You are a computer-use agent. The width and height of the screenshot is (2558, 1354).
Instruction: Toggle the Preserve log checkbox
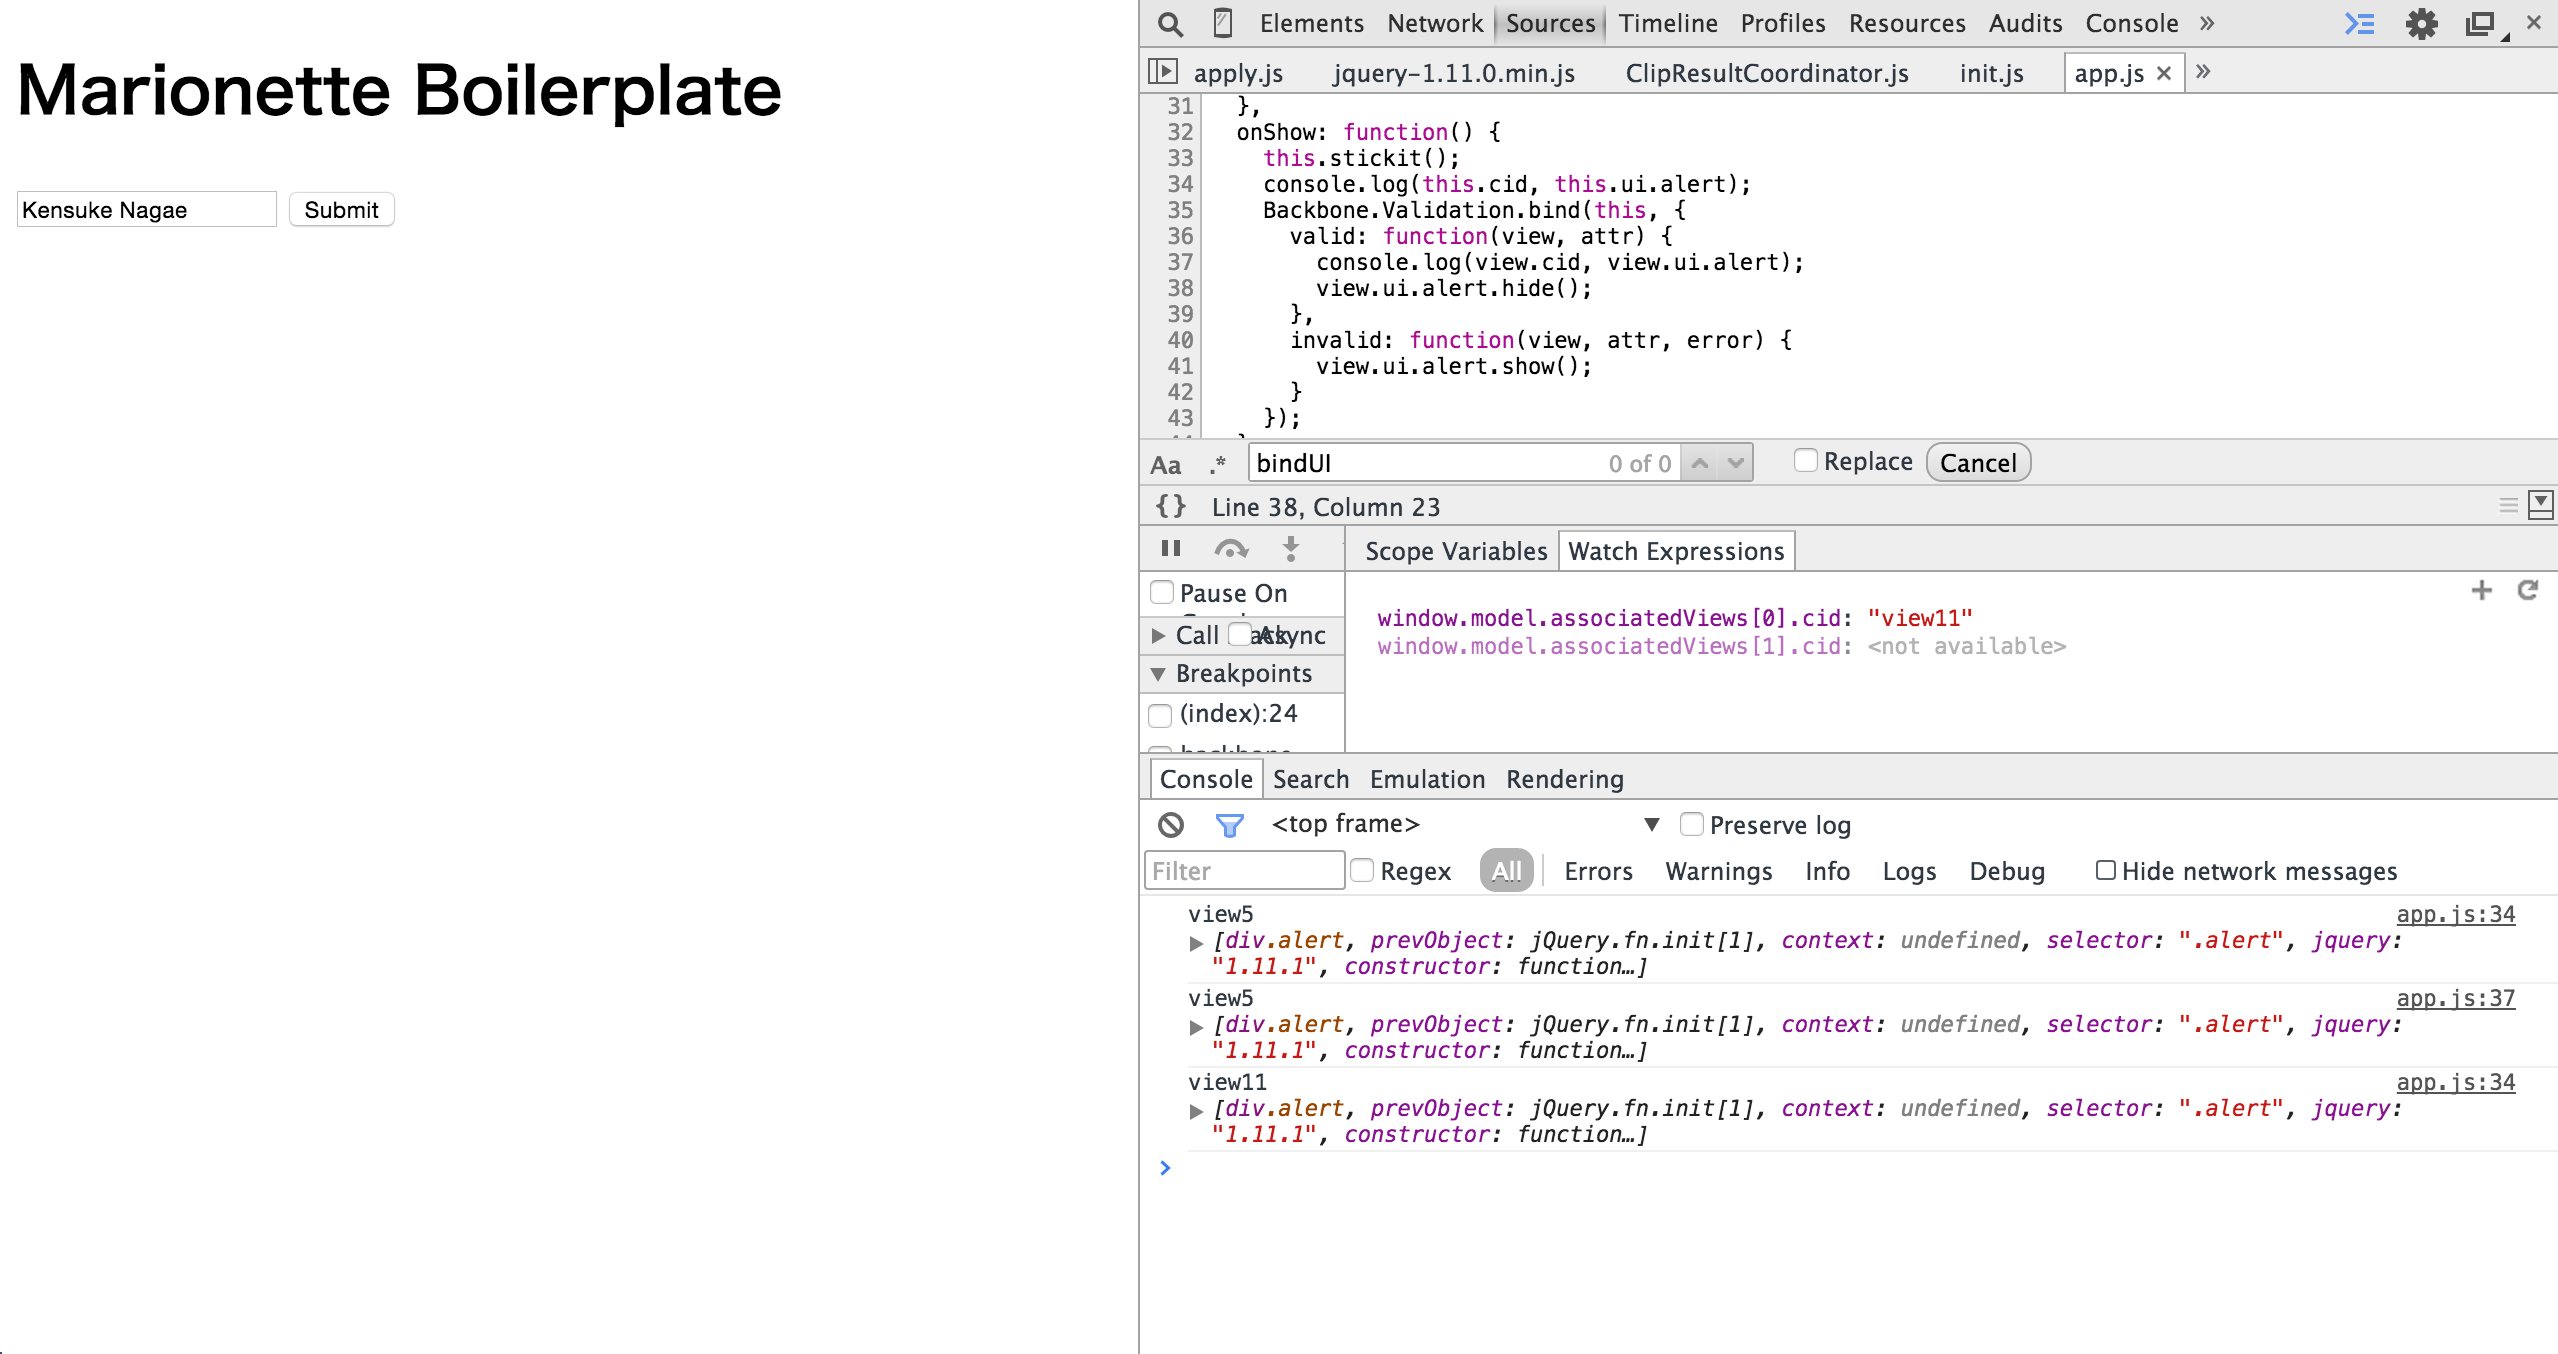[x=1693, y=824]
